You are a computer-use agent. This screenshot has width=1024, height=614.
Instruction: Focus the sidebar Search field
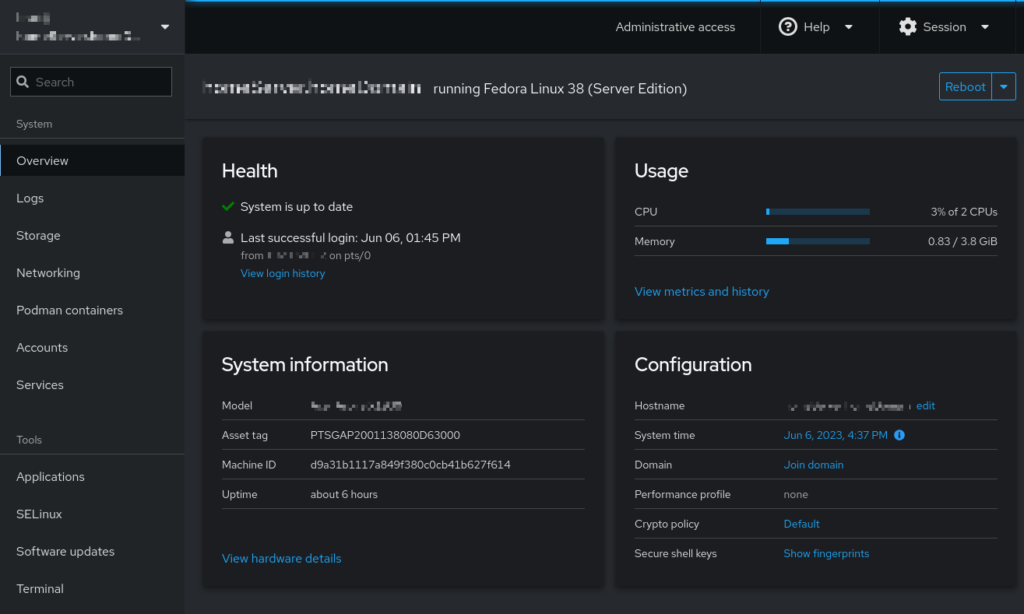click(x=100, y=82)
